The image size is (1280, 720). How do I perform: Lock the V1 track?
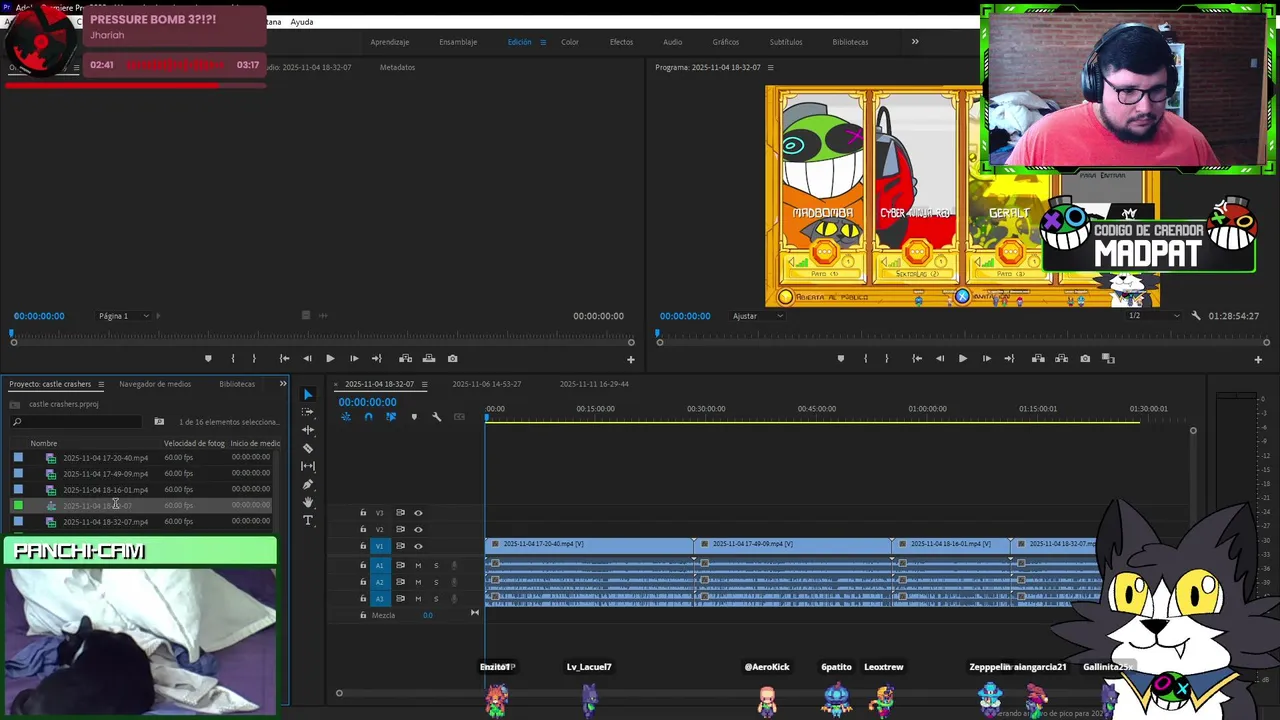click(363, 546)
